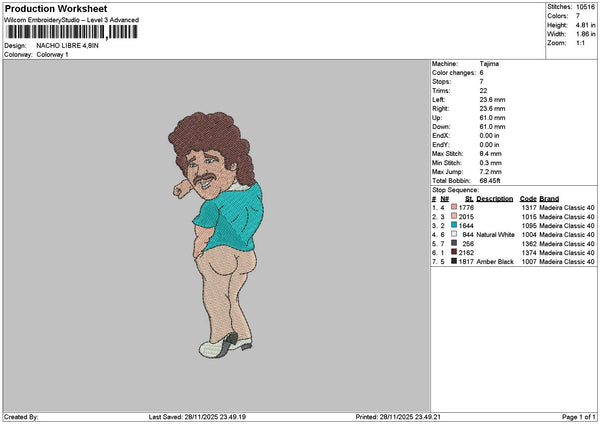Click design name 'NACHO LIBRE 4,8IN'
This screenshot has height=424, width=600.
pyautogui.click(x=67, y=46)
